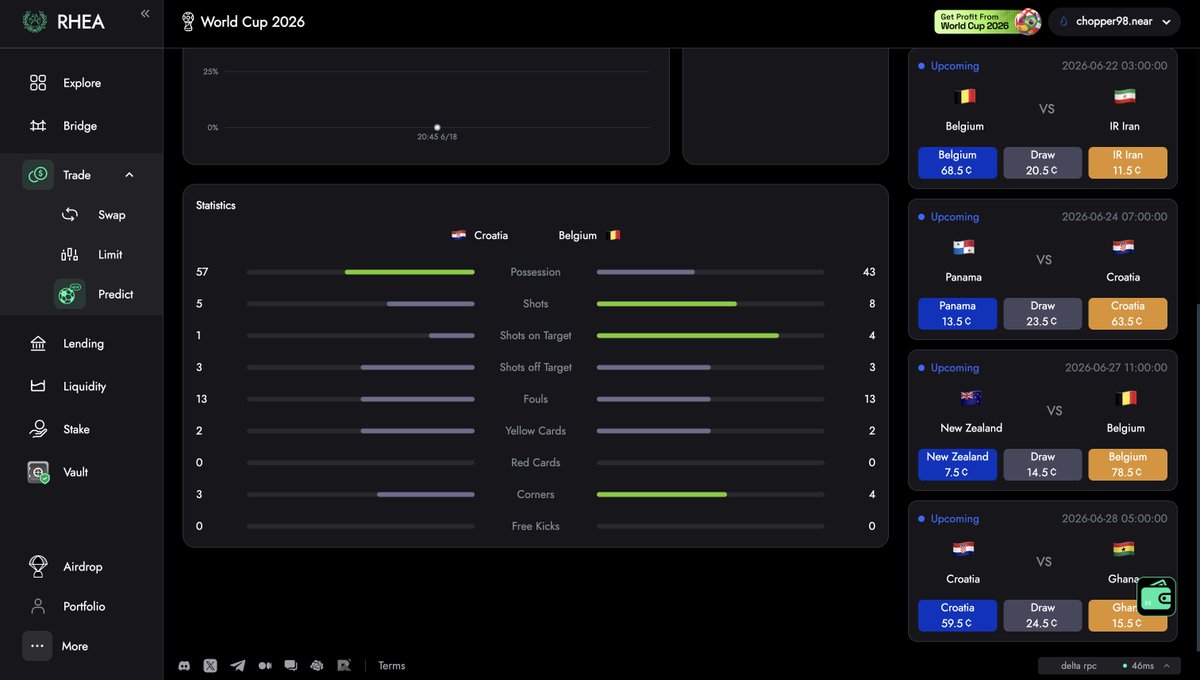Open the Stake hand icon

(38, 430)
